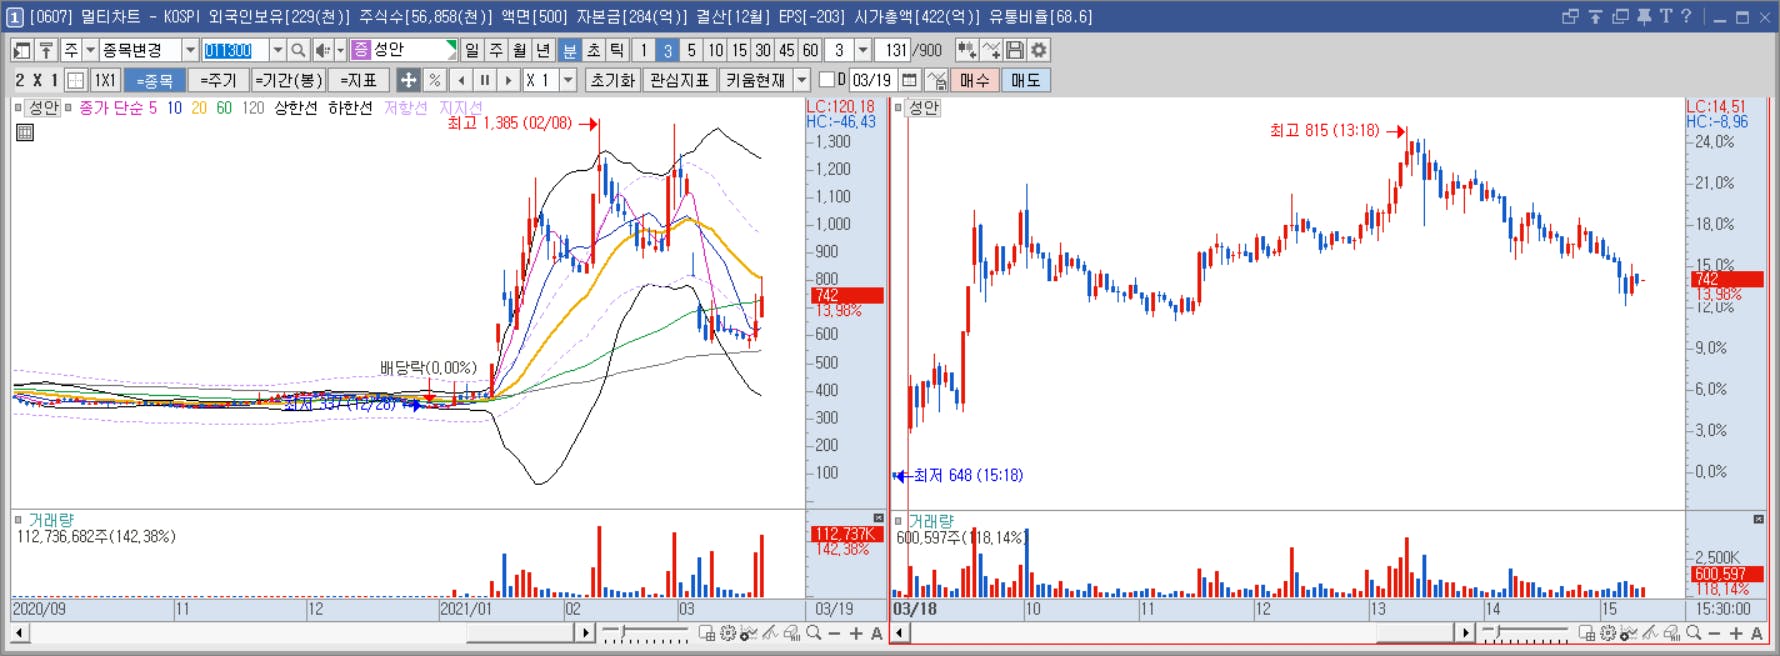Viewport: 1780px width, 656px height.
Task: Open the calendar date picker icon
Action: (x=909, y=80)
